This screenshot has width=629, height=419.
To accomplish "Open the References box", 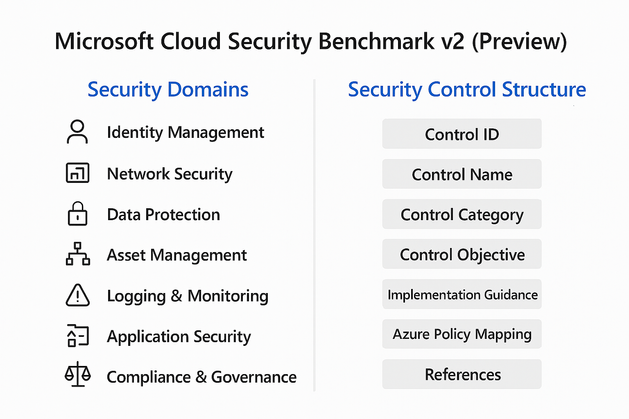I will pos(462,374).
